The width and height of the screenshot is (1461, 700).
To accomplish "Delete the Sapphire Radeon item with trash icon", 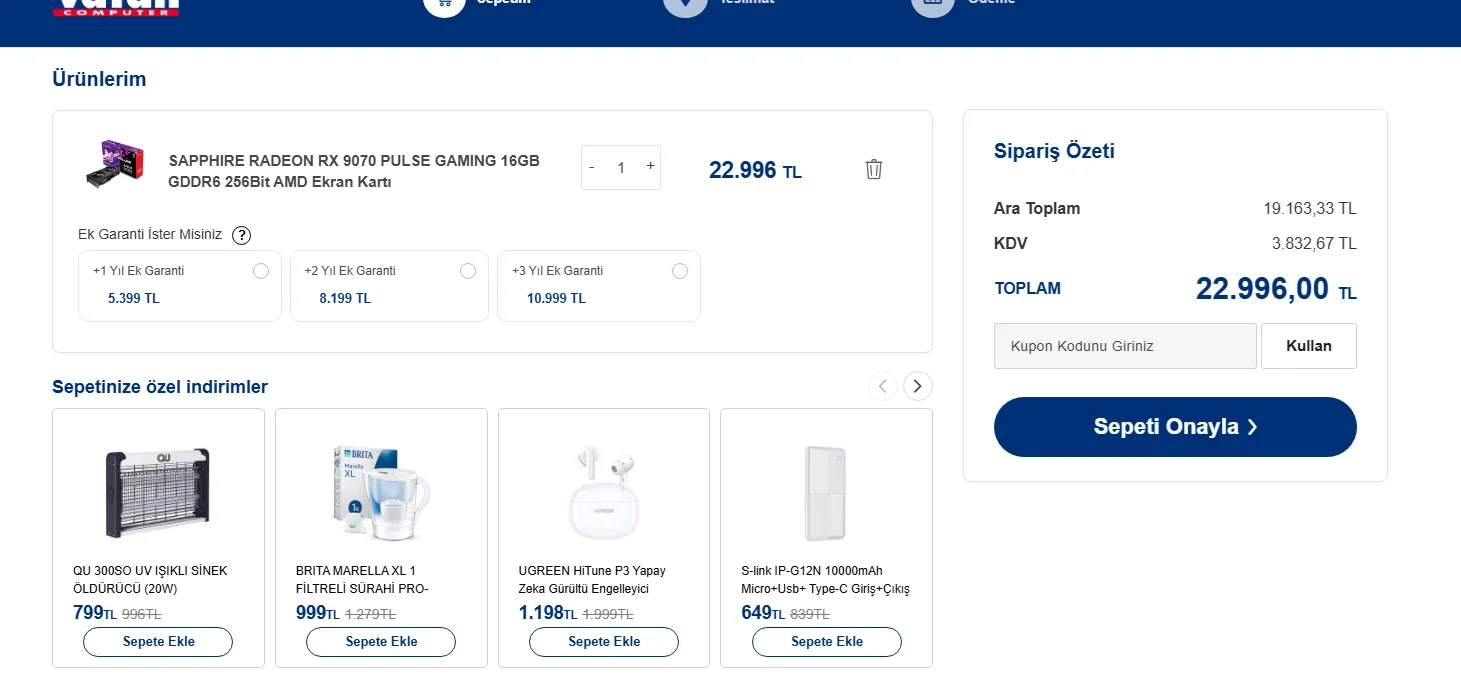I will point(874,169).
